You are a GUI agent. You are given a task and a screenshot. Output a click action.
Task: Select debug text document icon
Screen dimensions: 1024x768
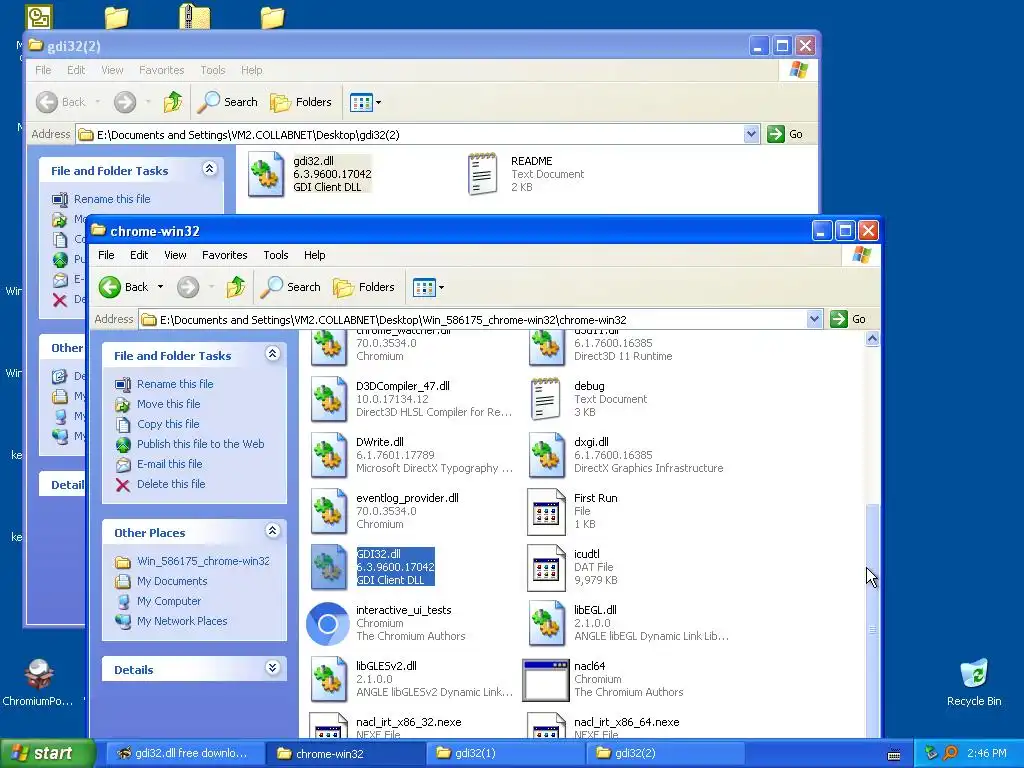(546, 399)
